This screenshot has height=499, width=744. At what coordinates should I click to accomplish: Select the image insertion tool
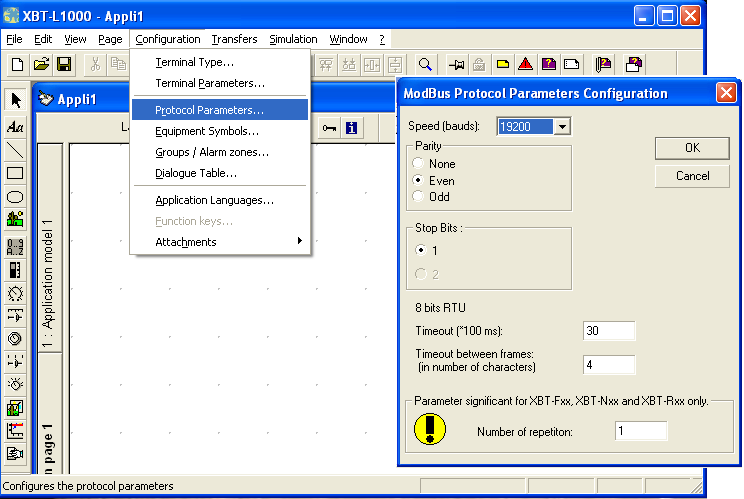[15, 220]
